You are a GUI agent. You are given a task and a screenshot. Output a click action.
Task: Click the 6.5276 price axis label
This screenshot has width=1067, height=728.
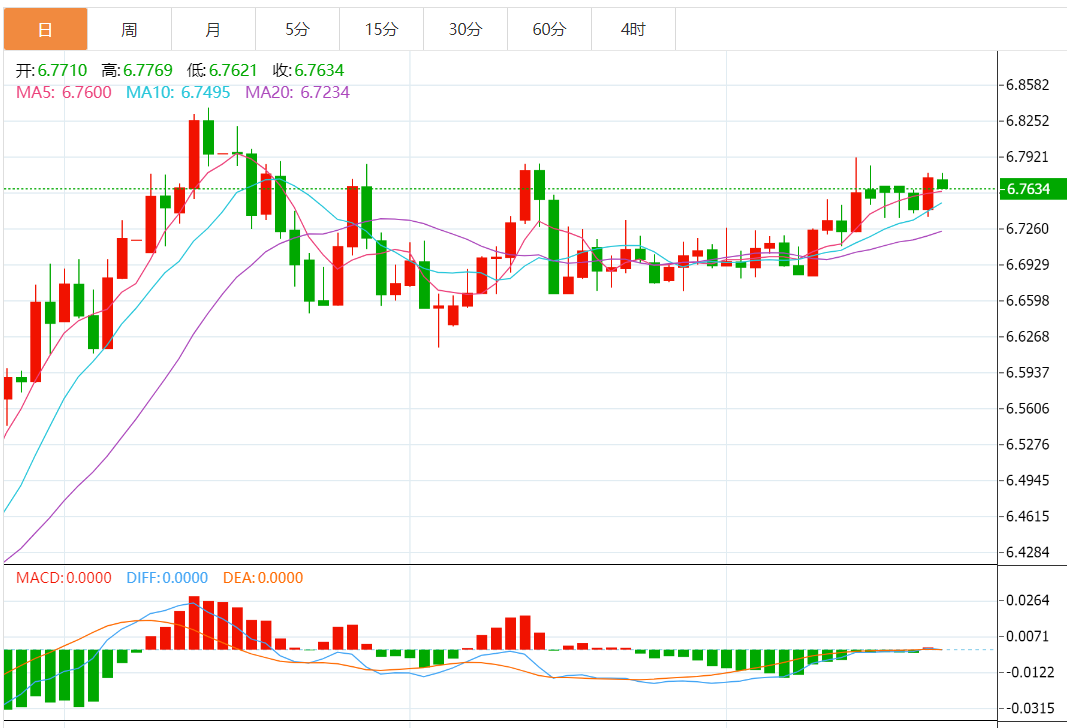tap(1028, 445)
